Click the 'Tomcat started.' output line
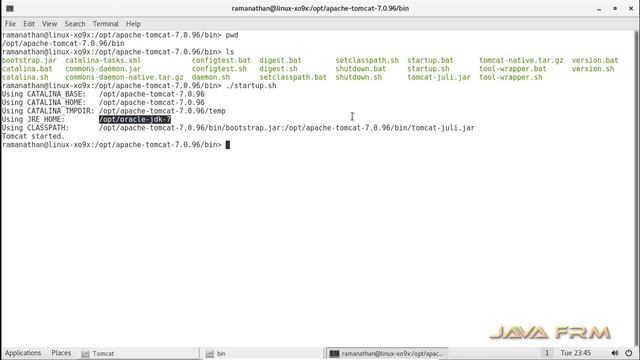Image resolution: width=640 pixels, height=360 pixels. (33, 136)
